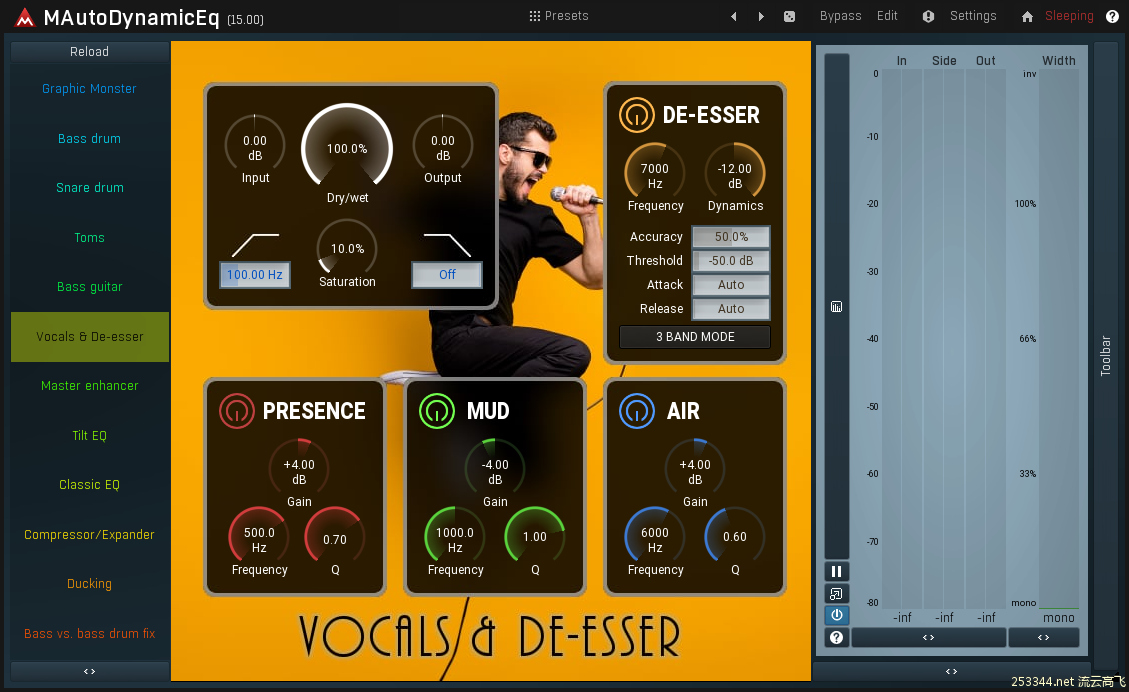Expand the level meters arrows below the In/Side/Out meters
The width and height of the screenshot is (1129, 692).
[929, 637]
